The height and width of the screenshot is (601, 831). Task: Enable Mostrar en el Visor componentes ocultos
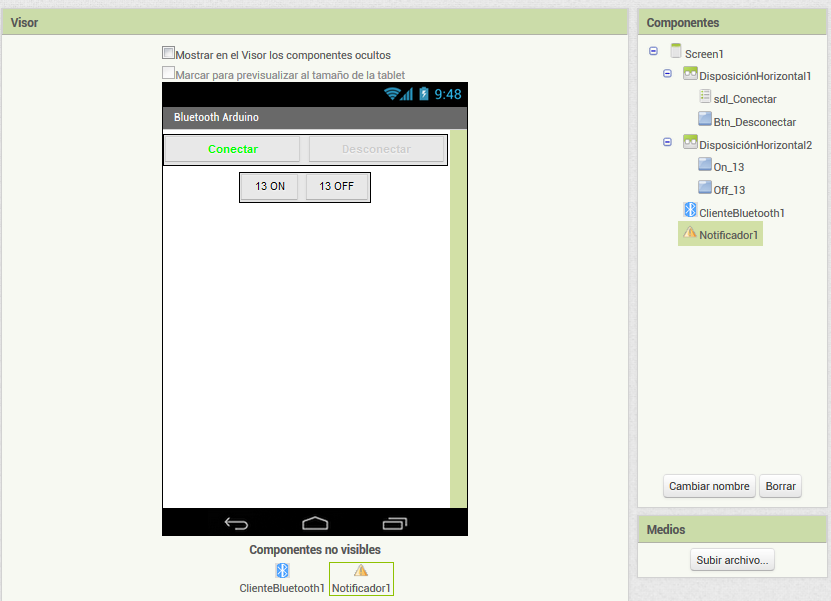pos(169,53)
